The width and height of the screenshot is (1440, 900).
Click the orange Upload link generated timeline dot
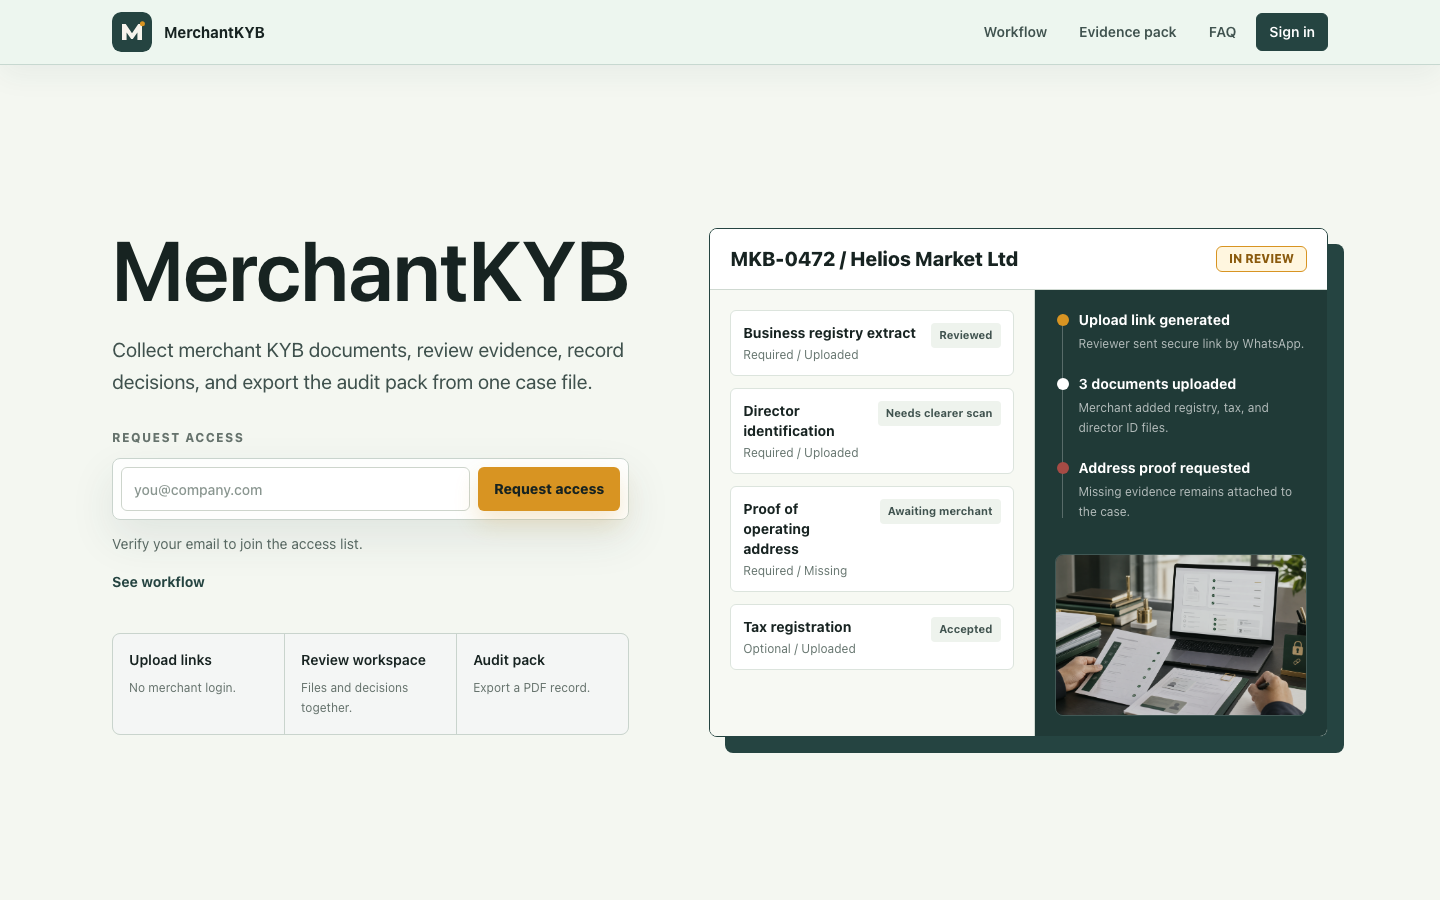pyautogui.click(x=1063, y=320)
